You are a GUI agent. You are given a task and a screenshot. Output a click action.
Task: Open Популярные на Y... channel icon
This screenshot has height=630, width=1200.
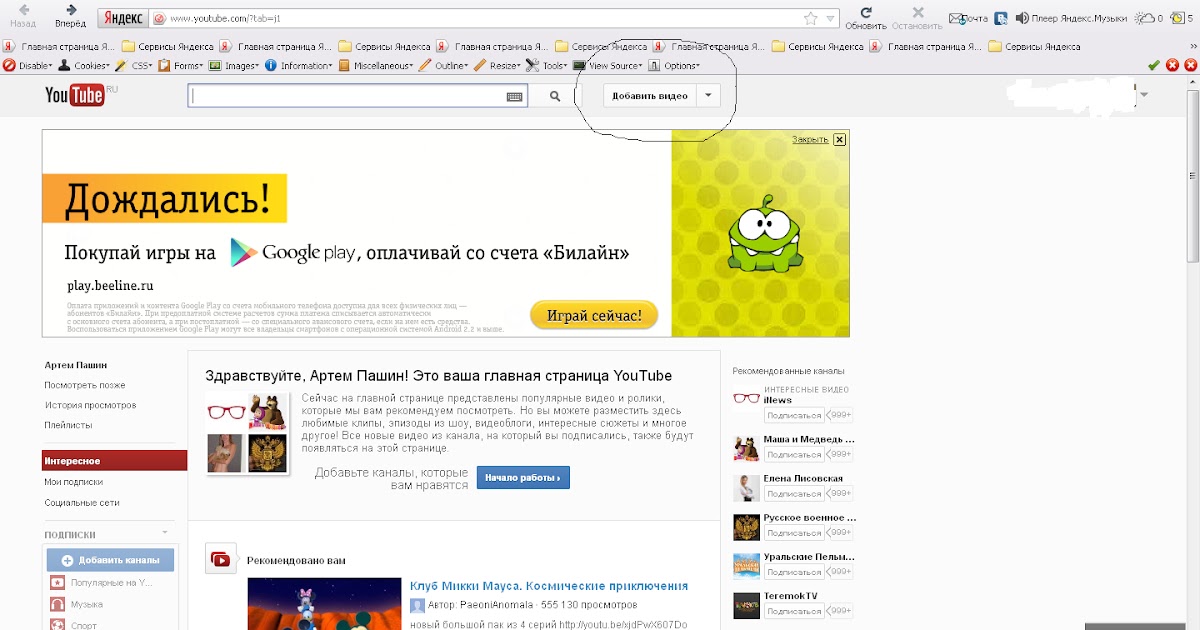click(x=58, y=582)
